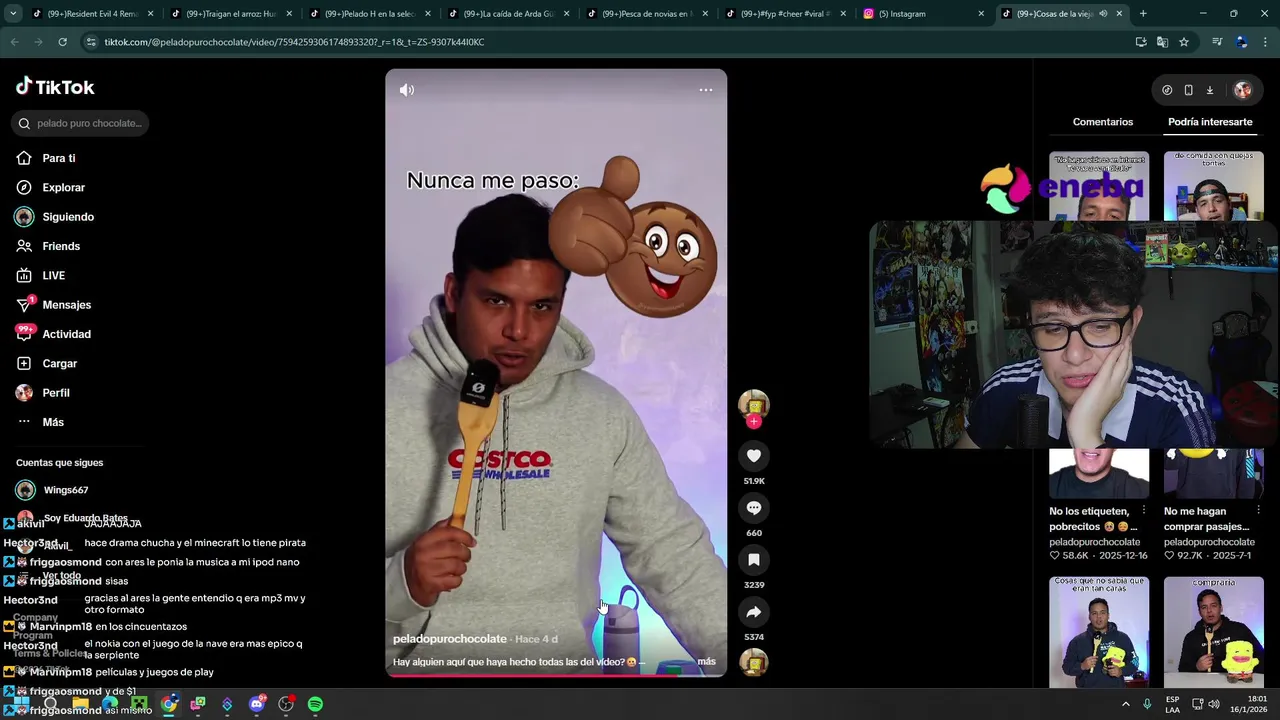Mute the TikTok video sound
This screenshot has height=720, width=1280.
click(x=407, y=90)
